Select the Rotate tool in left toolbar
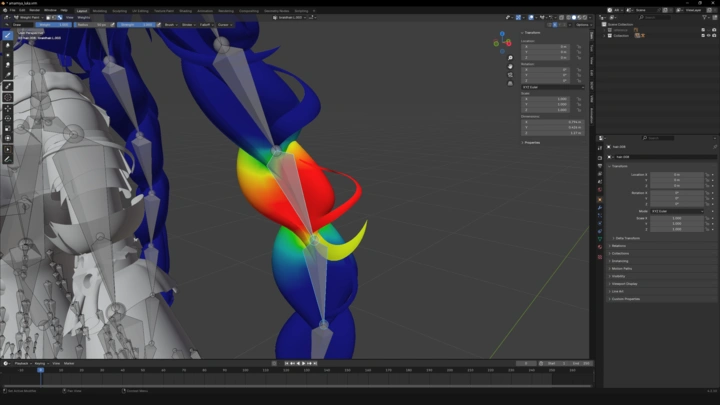 [x=7, y=118]
